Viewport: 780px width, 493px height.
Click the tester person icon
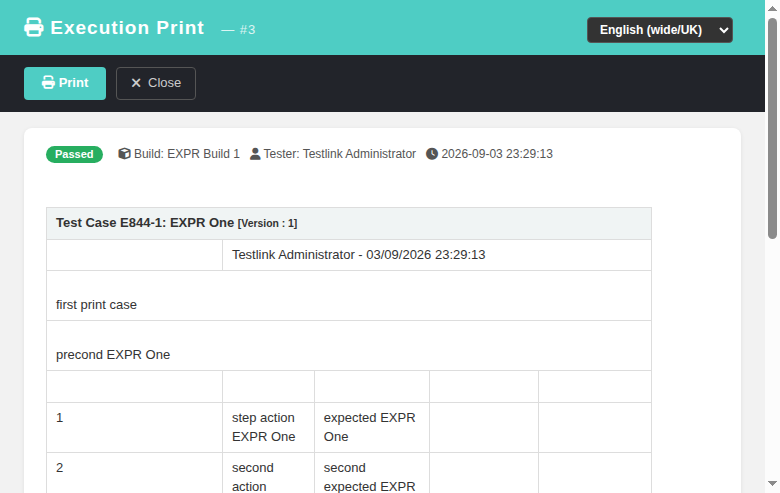point(255,154)
